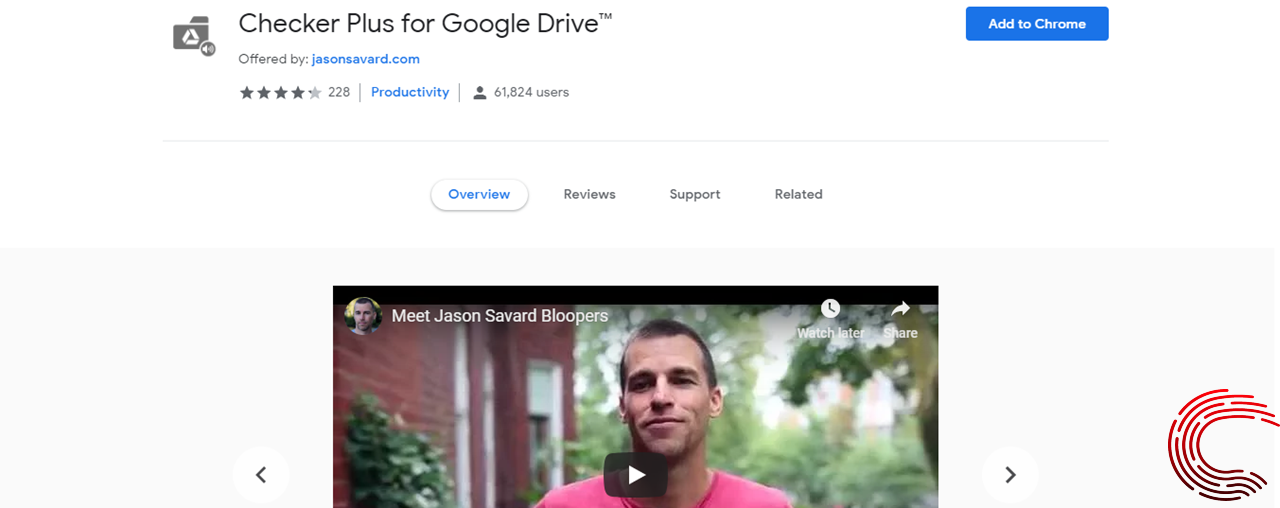Click Add to Chrome button
The height and width of the screenshot is (508, 1280).
[1037, 24]
